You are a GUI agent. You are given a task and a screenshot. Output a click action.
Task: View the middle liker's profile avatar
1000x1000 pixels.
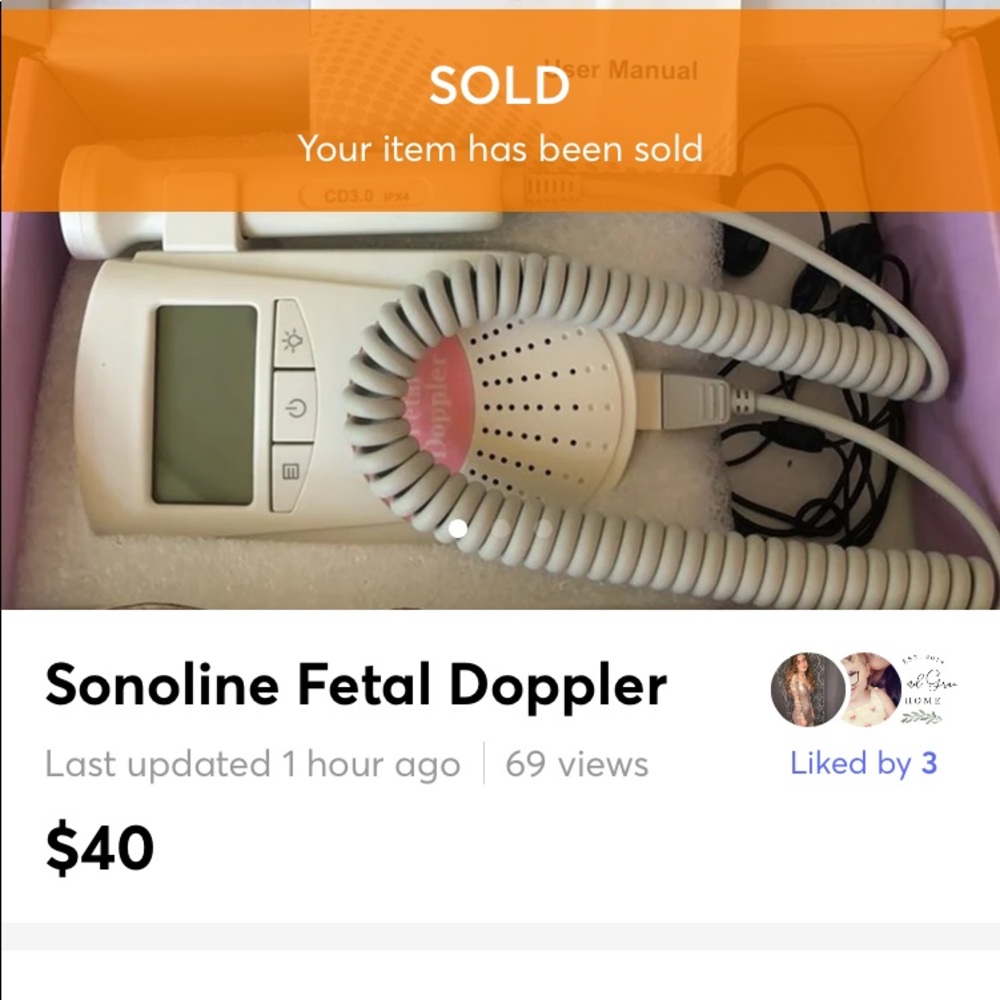point(866,690)
